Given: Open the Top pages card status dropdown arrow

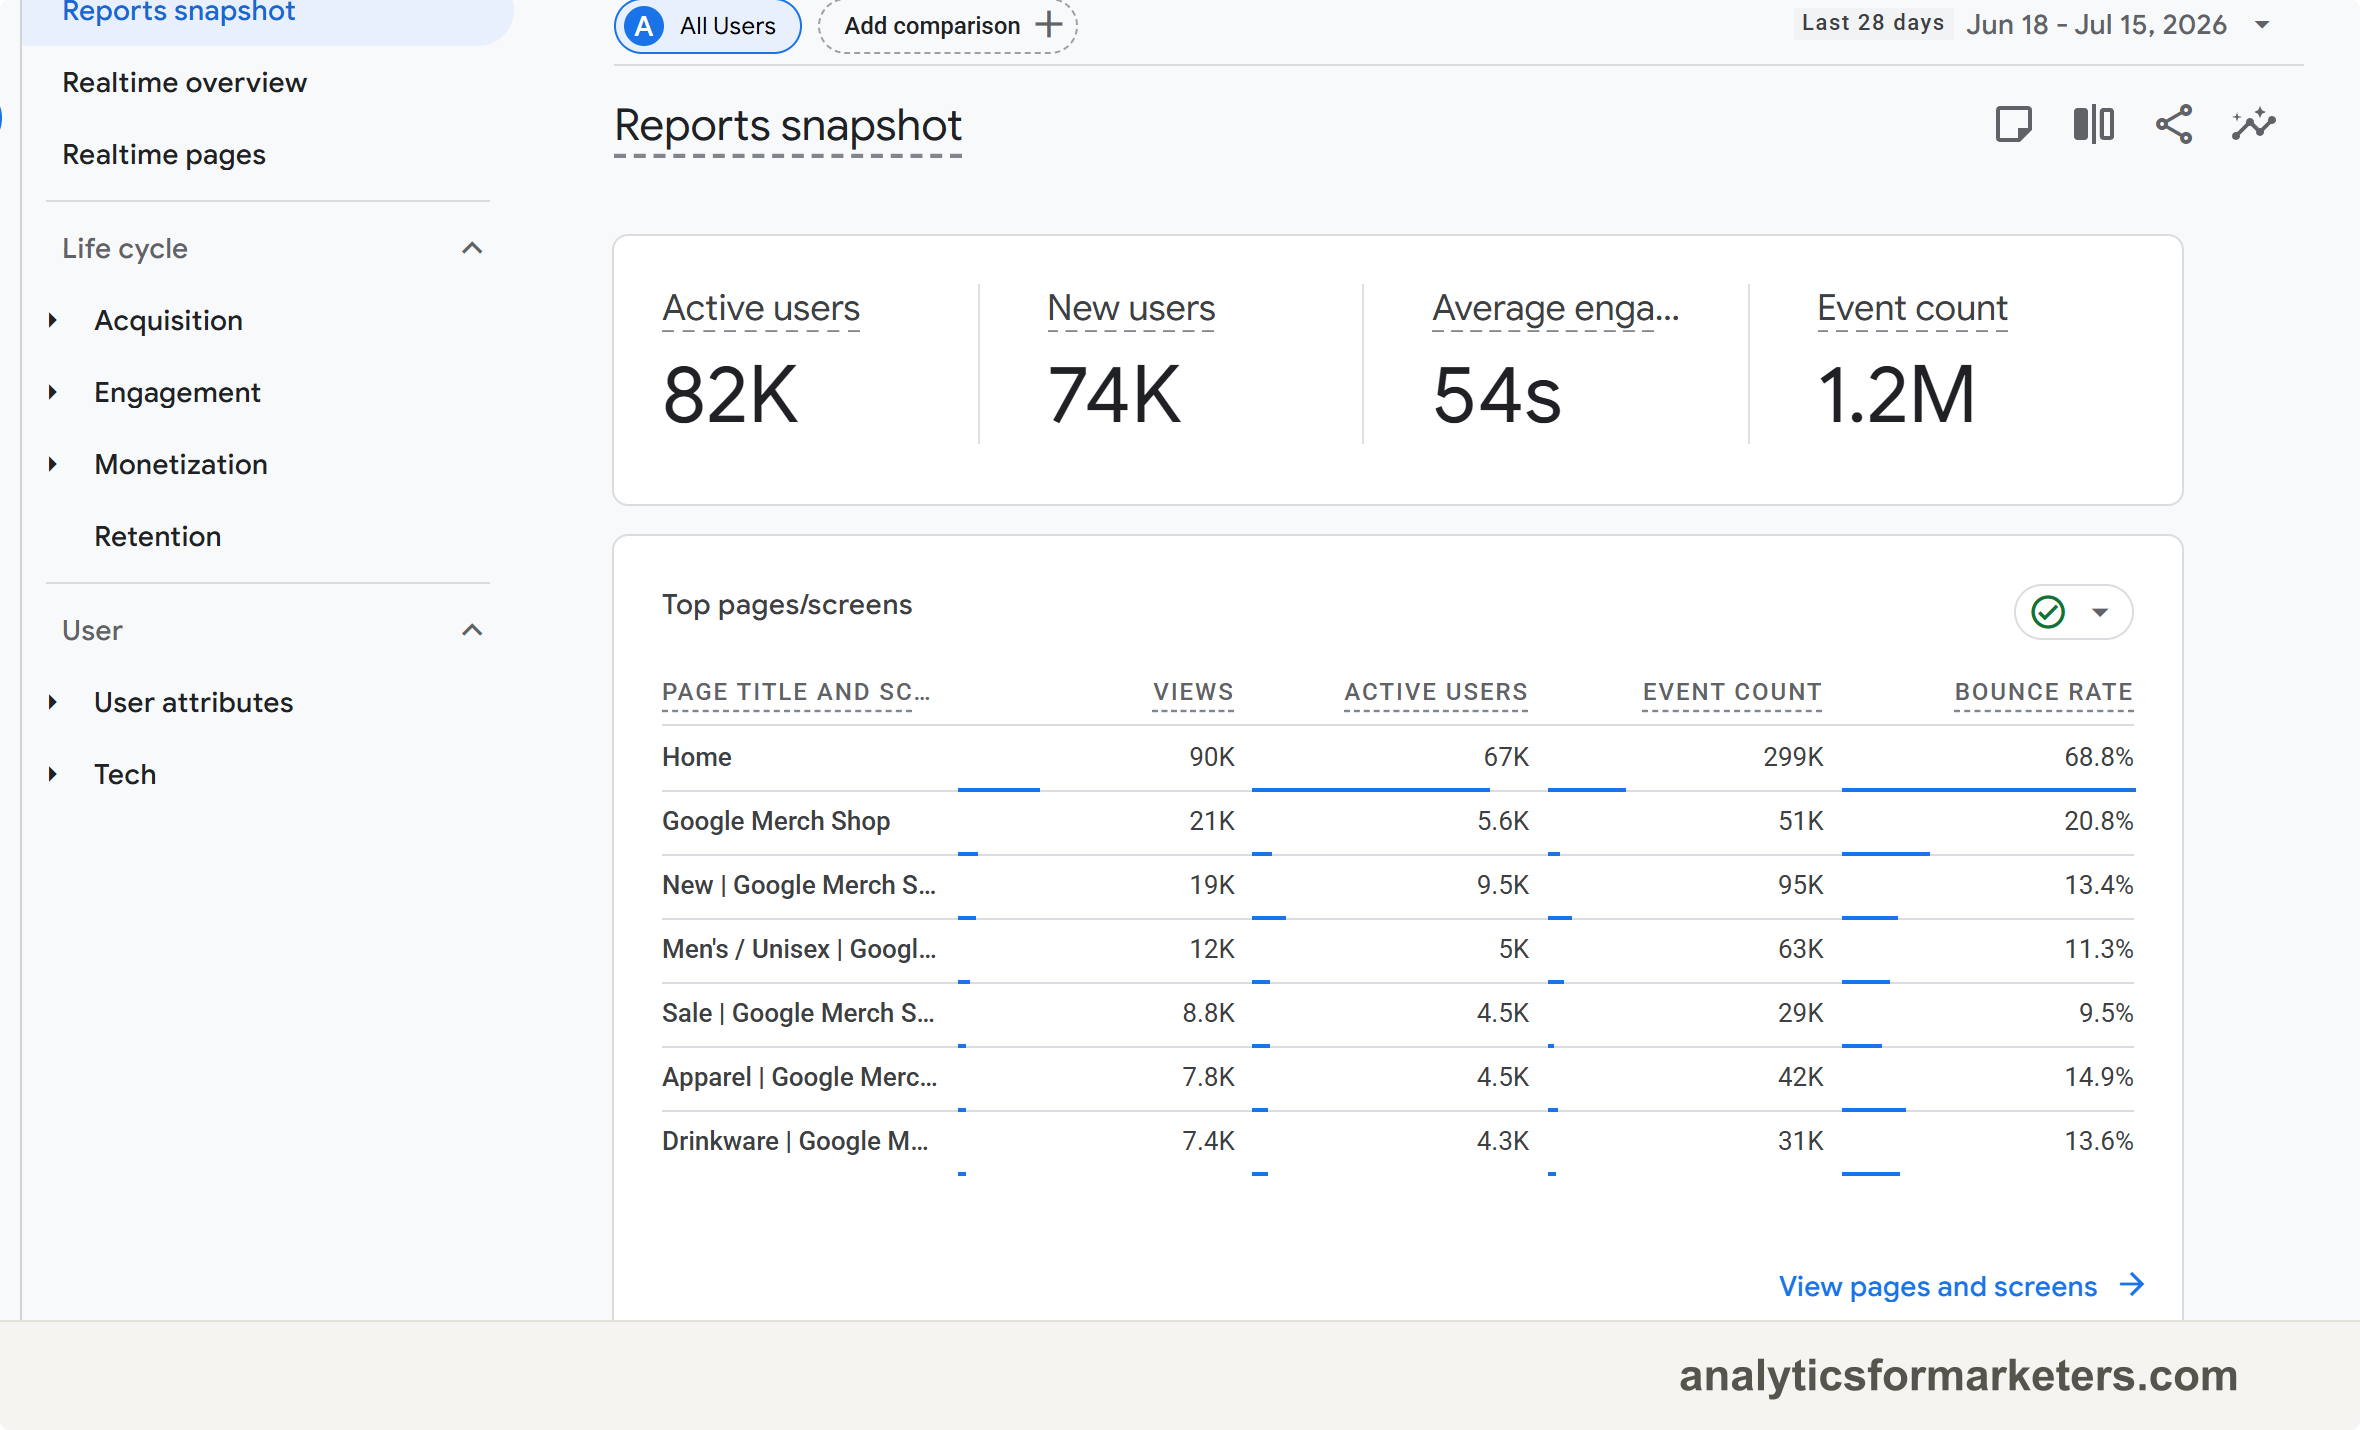Looking at the screenshot, I should click(x=2100, y=612).
